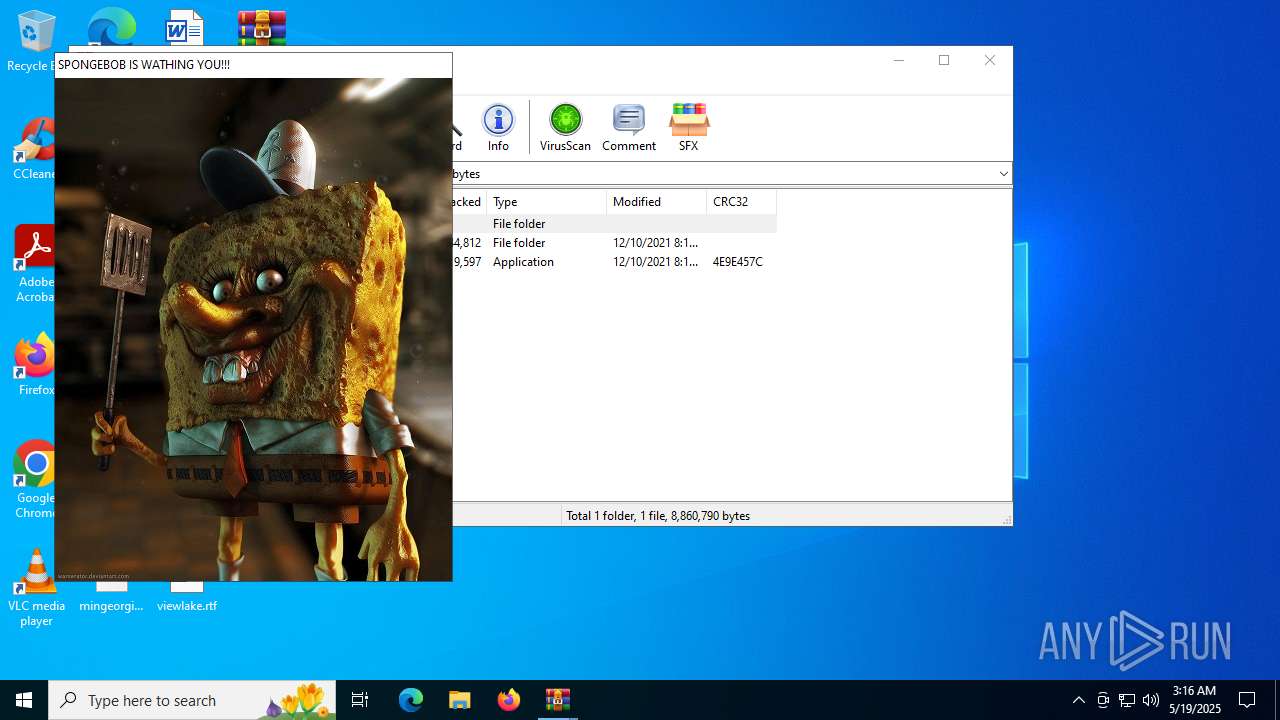Sort by the Modified column header
Screen dimensions: 1280x720
pos(656,202)
